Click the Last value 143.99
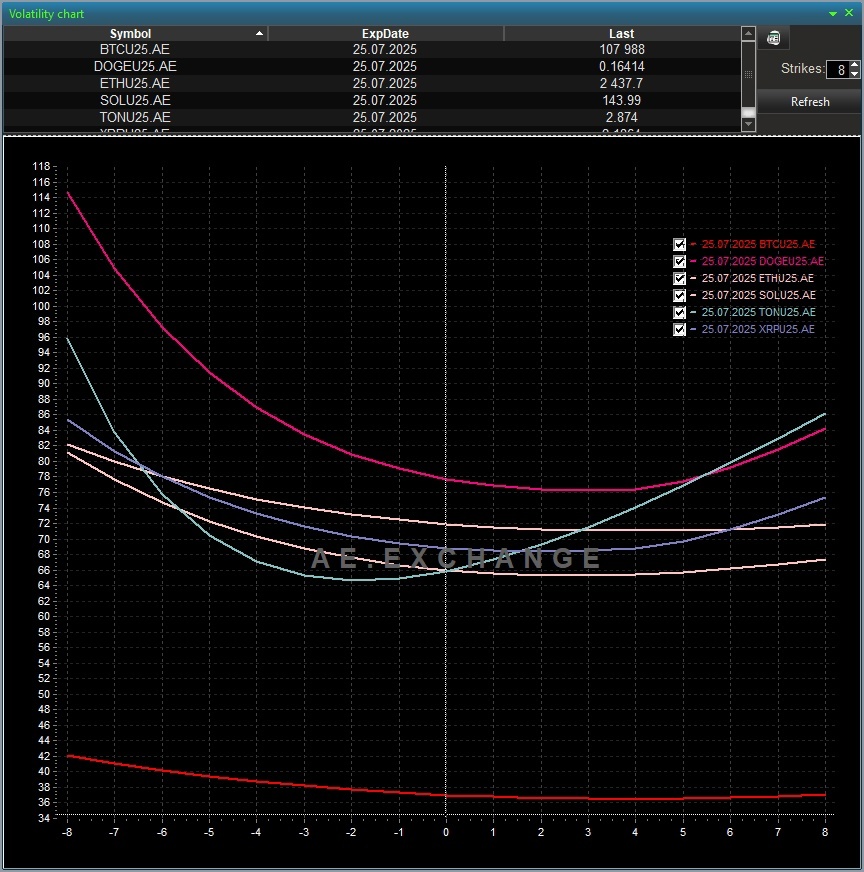Viewport: 864px width, 872px height. click(x=622, y=100)
